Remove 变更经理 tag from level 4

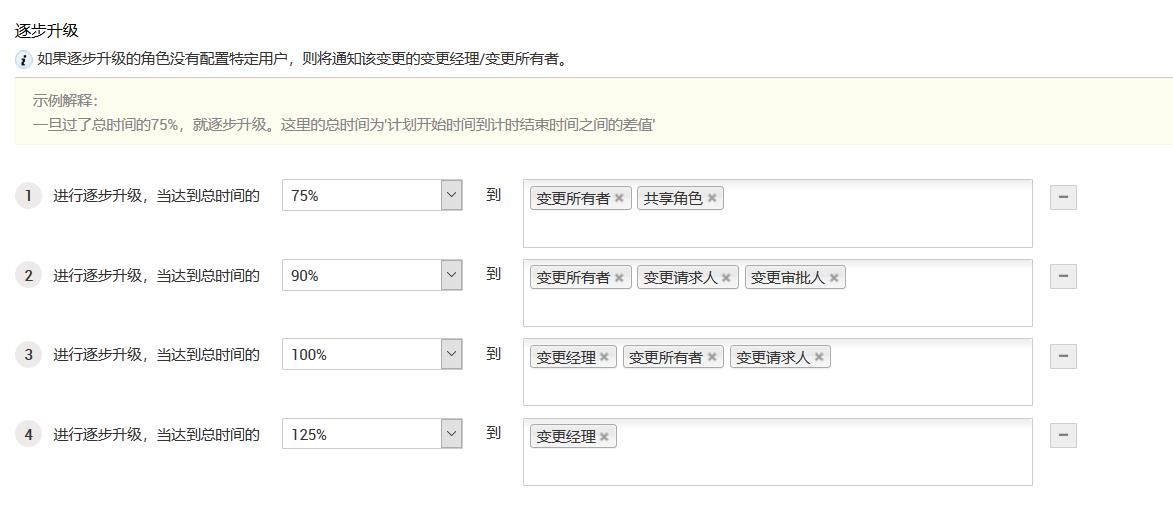click(604, 437)
